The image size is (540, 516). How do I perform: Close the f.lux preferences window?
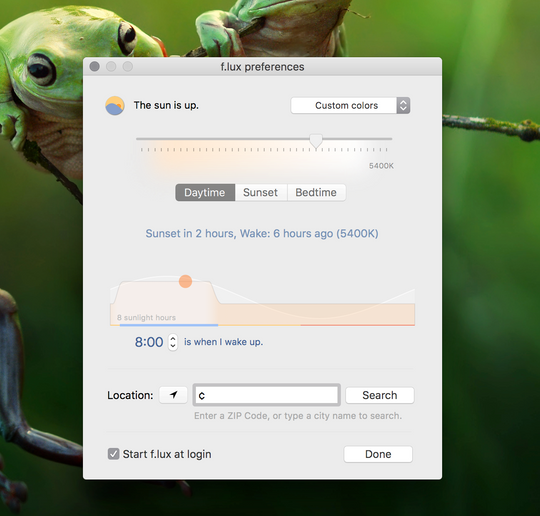click(95, 66)
